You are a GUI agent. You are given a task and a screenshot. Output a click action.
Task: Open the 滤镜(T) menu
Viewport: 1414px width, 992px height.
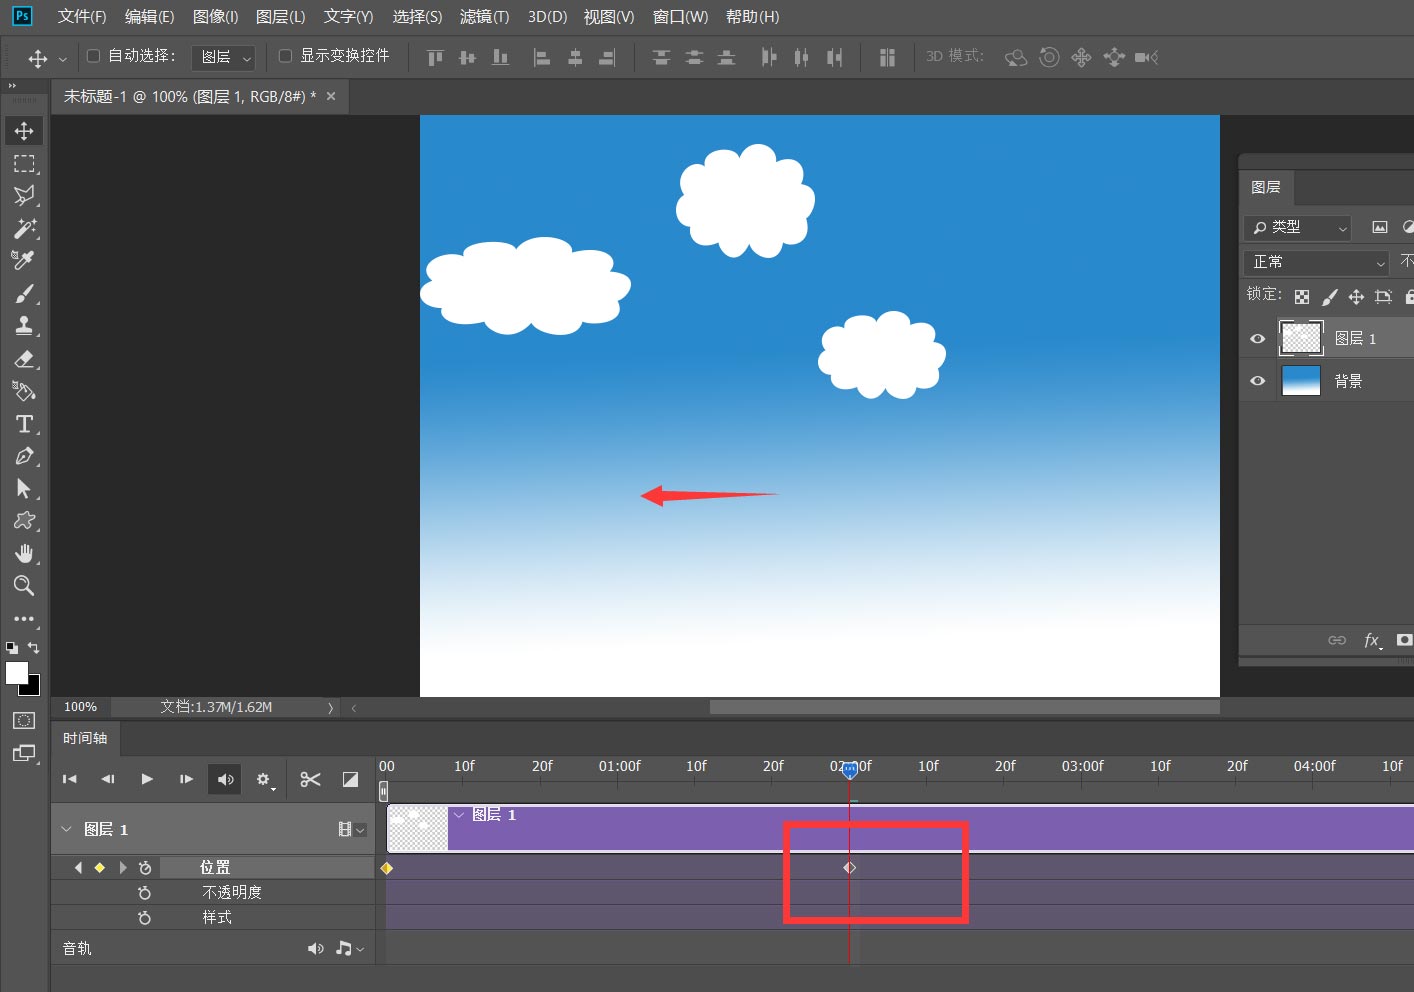click(484, 17)
